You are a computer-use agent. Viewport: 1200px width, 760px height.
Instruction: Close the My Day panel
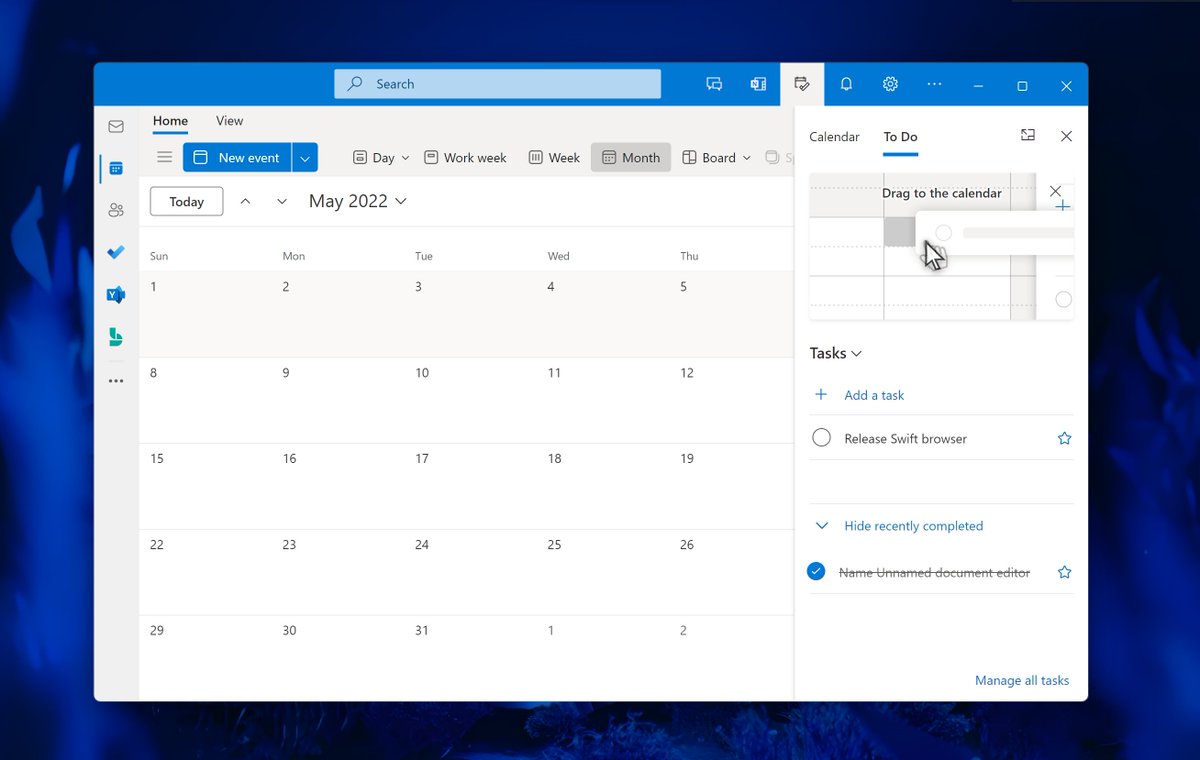click(1066, 136)
